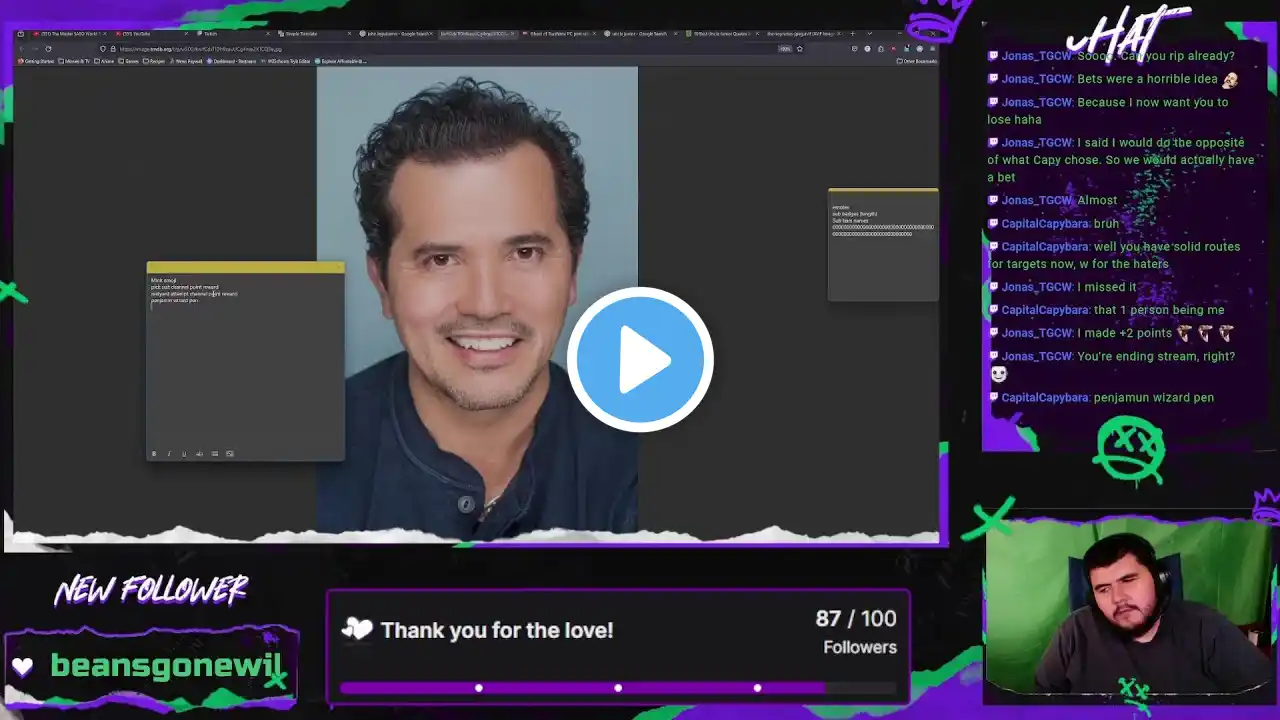Image resolution: width=1280 pixels, height=720 pixels.
Task: Play the video with the large blue button
Action: tap(640, 360)
